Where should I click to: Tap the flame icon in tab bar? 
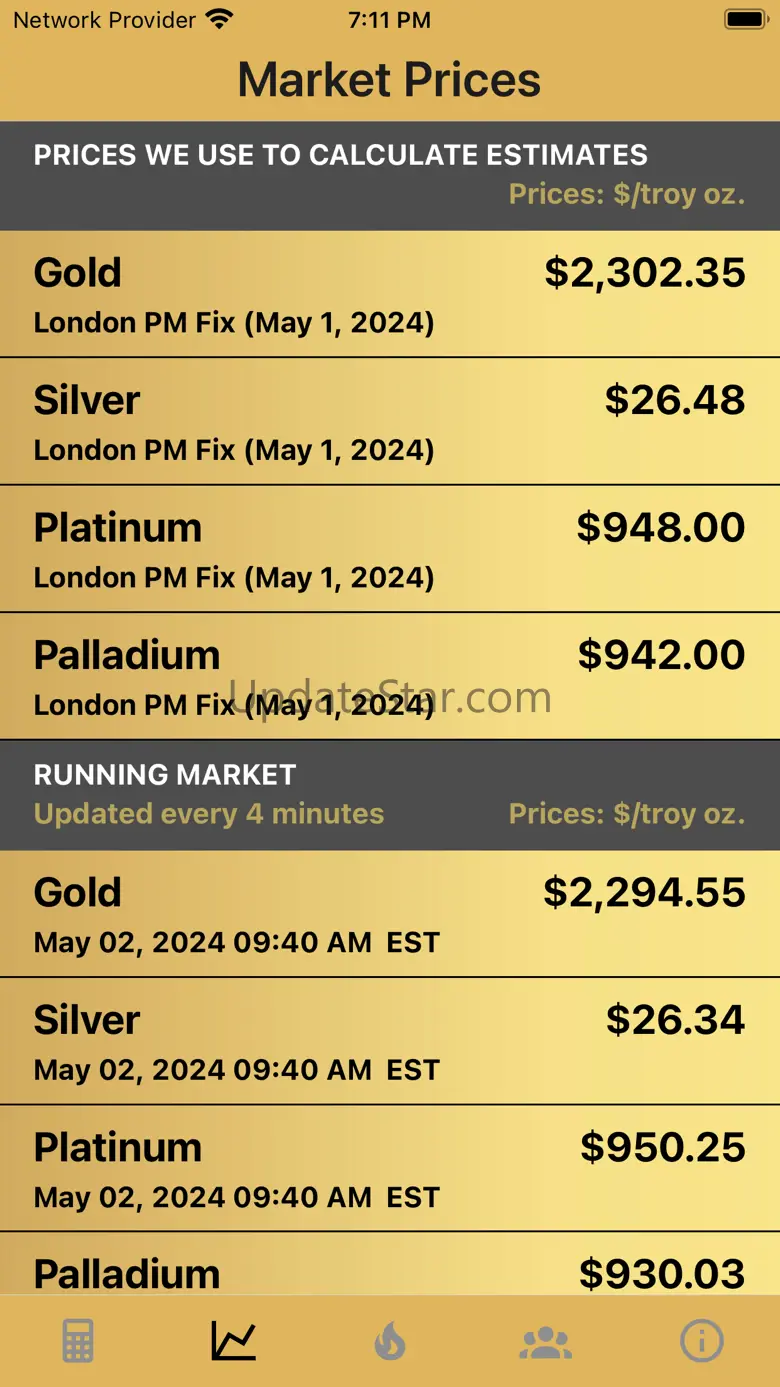coord(390,1341)
